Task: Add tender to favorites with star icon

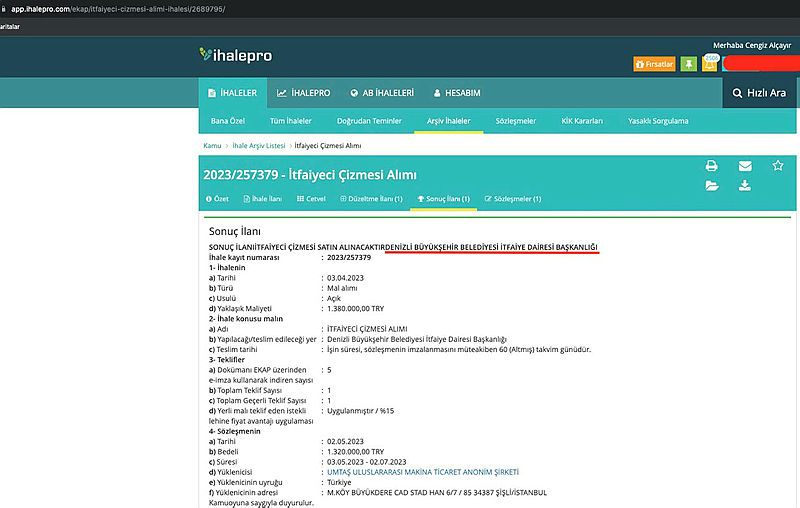Action: [778, 166]
